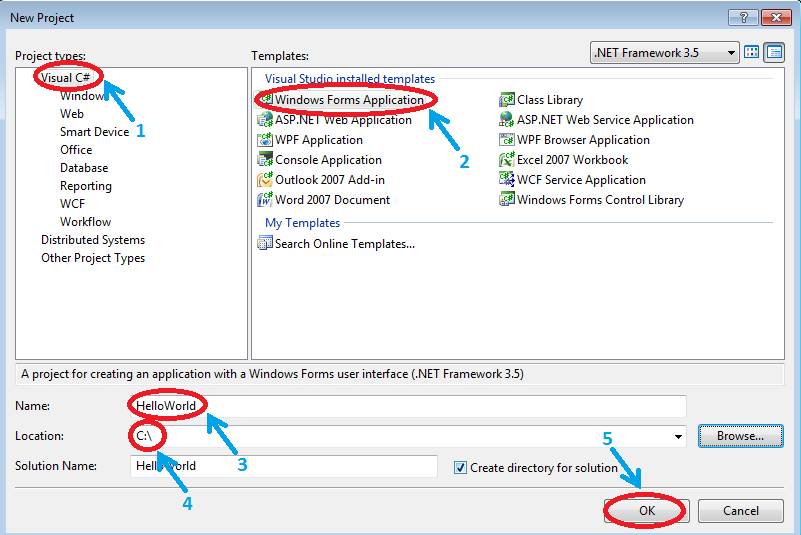Click the Class Library template icon
The width and height of the screenshot is (801, 535).
click(507, 99)
